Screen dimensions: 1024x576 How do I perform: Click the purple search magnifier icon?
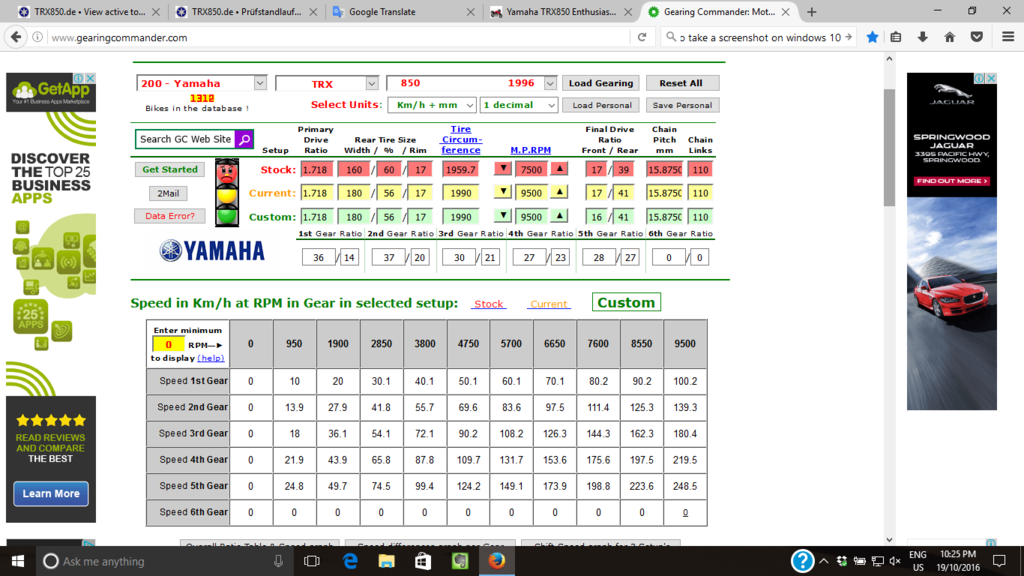pos(244,139)
